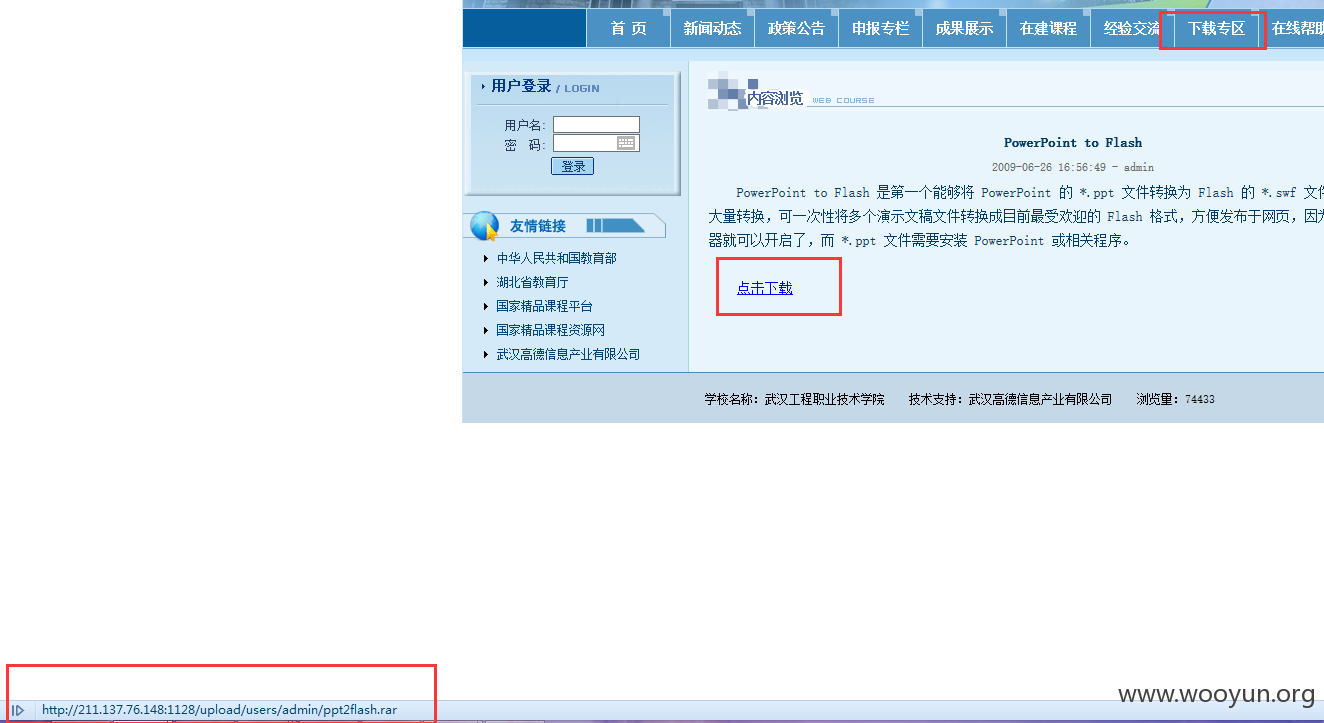Click the 浏览量：74433 footer counter

(x=1175, y=399)
